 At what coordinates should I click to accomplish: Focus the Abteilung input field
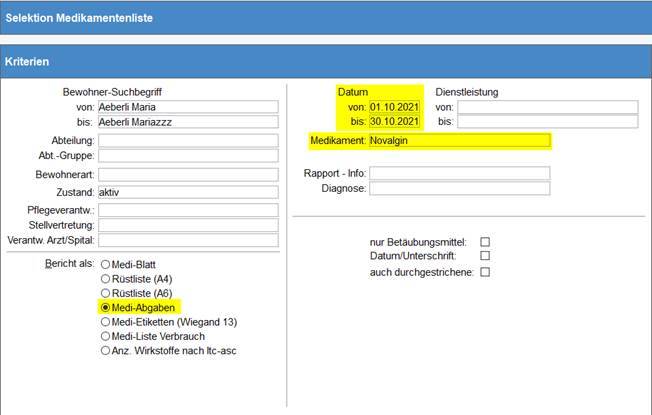[x=188, y=141]
